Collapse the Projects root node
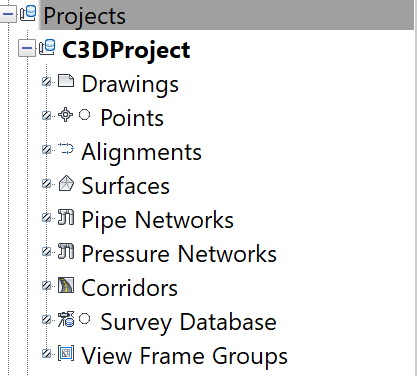 click(x=8, y=14)
